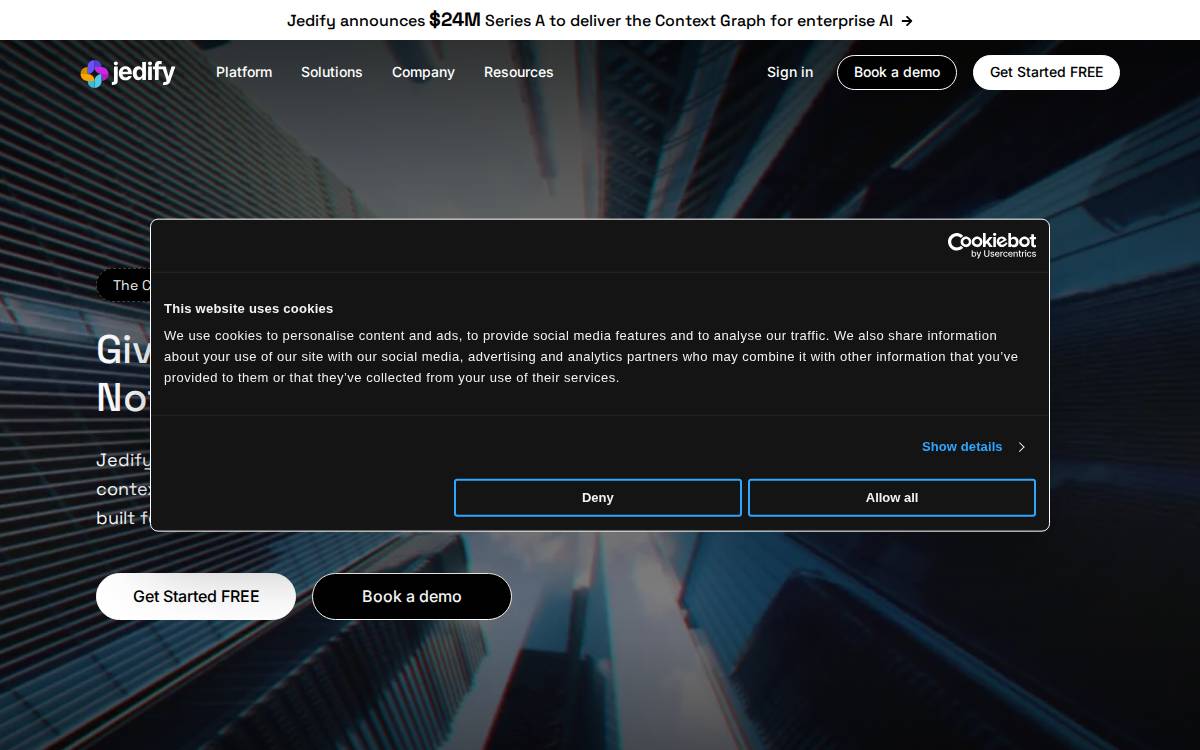Click the arrow on the announcement banner
Image resolution: width=1200 pixels, height=750 pixels.
click(x=906, y=20)
